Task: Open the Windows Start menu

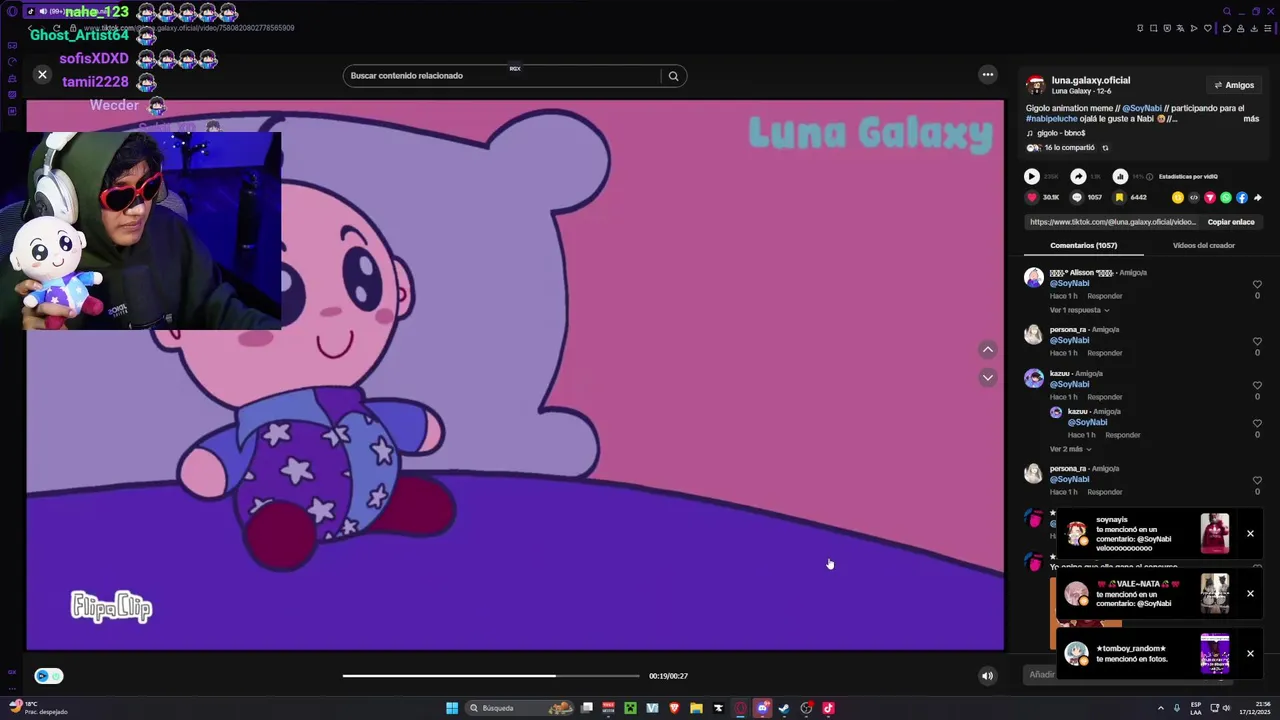Action: 452,708
